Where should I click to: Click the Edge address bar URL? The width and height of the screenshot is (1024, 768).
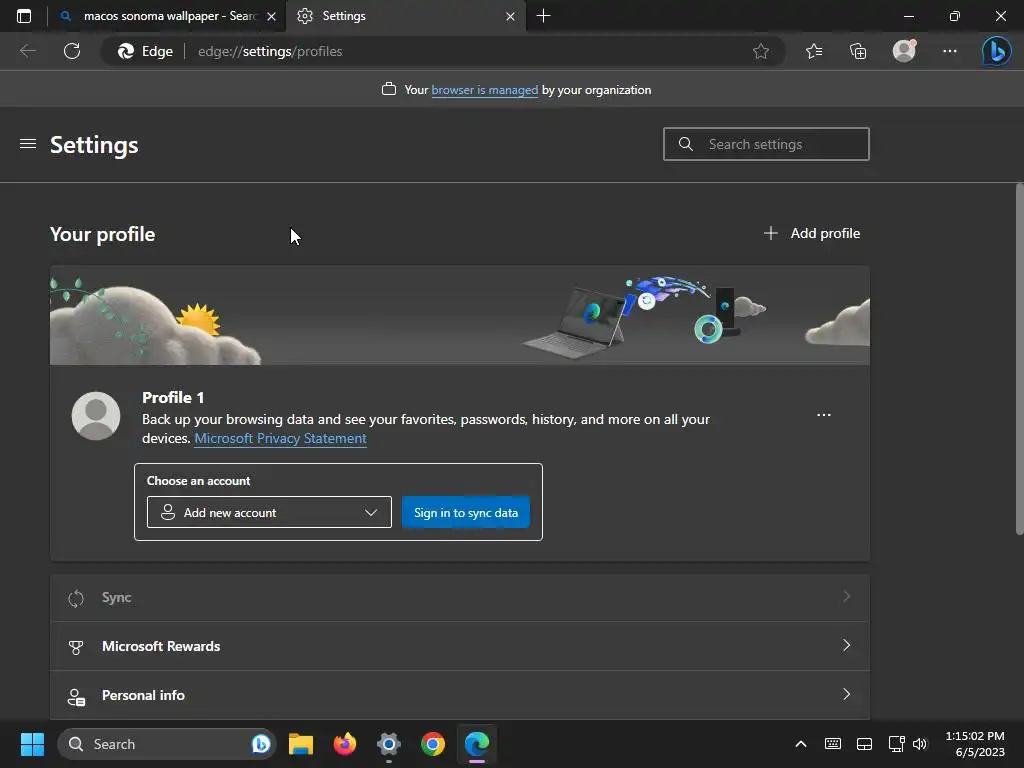[270, 51]
